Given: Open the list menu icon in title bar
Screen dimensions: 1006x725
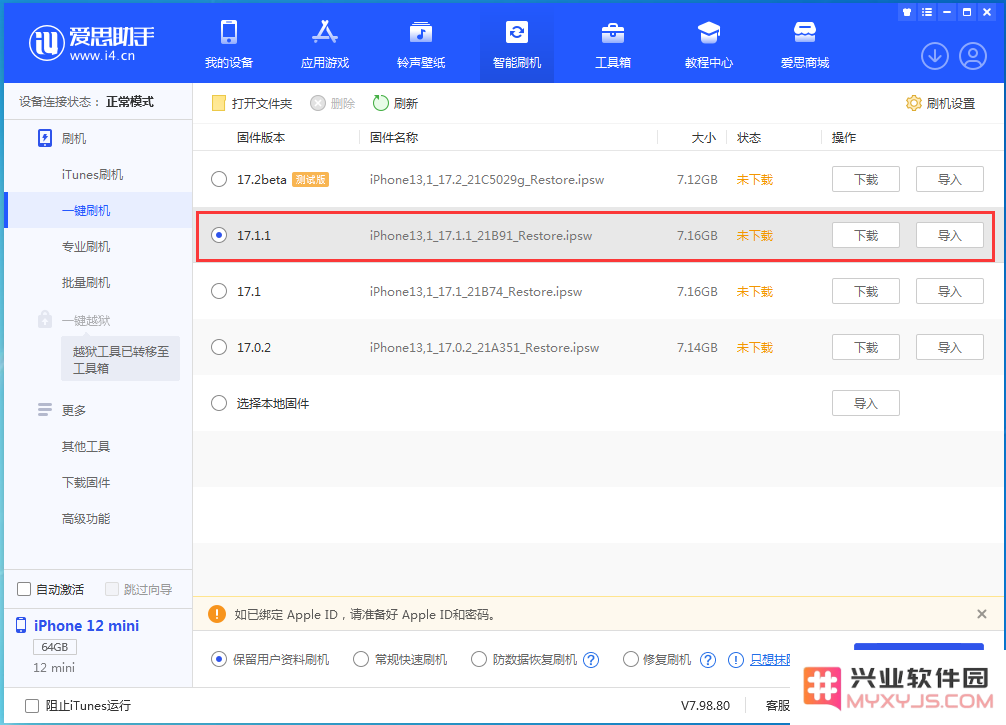Looking at the screenshot, I should [x=926, y=12].
